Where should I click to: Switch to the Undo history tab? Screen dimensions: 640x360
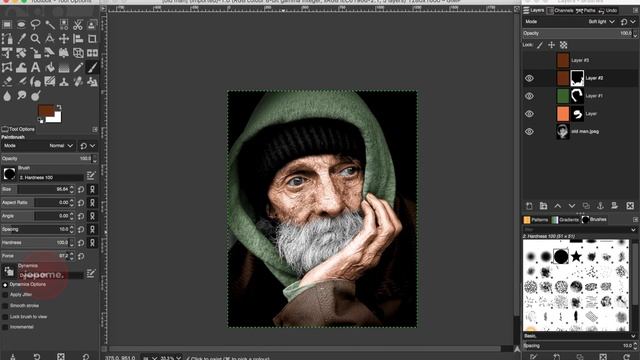[608, 11]
